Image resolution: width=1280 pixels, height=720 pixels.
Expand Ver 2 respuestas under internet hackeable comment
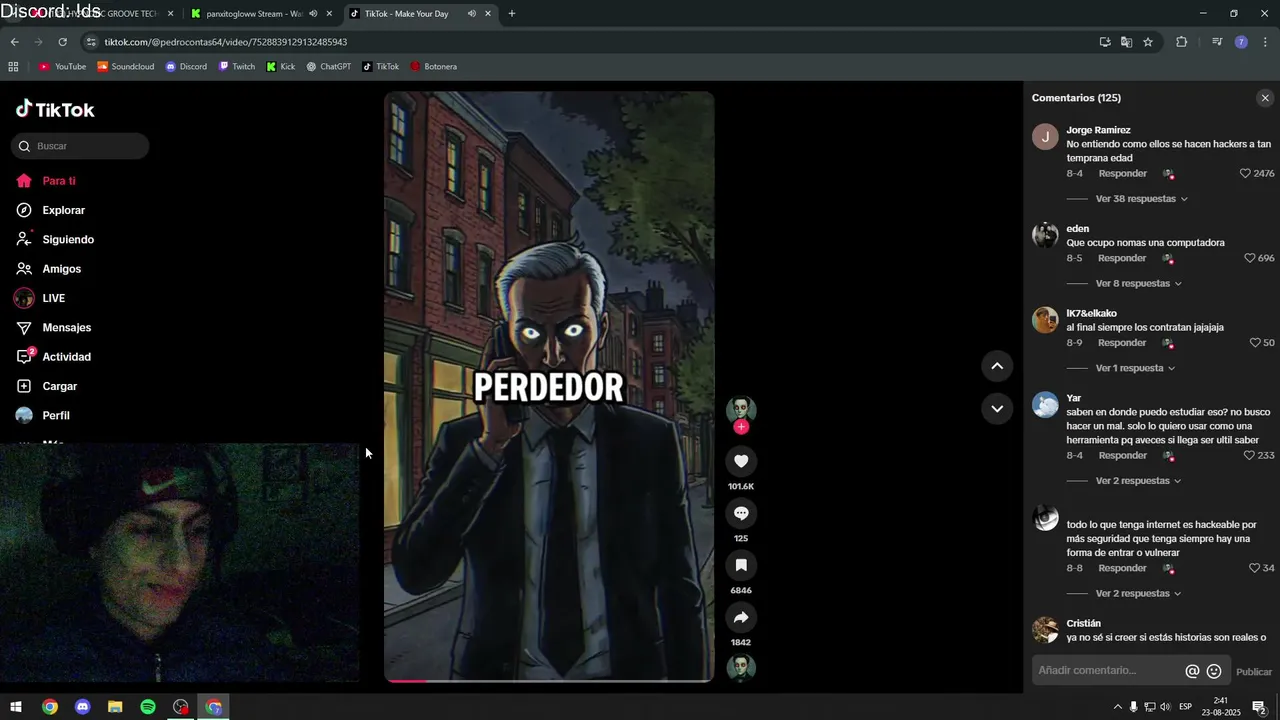tap(1138, 594)
